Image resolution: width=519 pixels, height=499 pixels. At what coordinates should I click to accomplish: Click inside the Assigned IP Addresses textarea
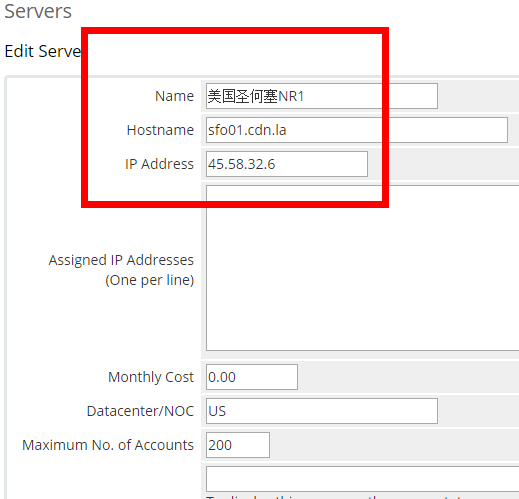coord(362,268)
